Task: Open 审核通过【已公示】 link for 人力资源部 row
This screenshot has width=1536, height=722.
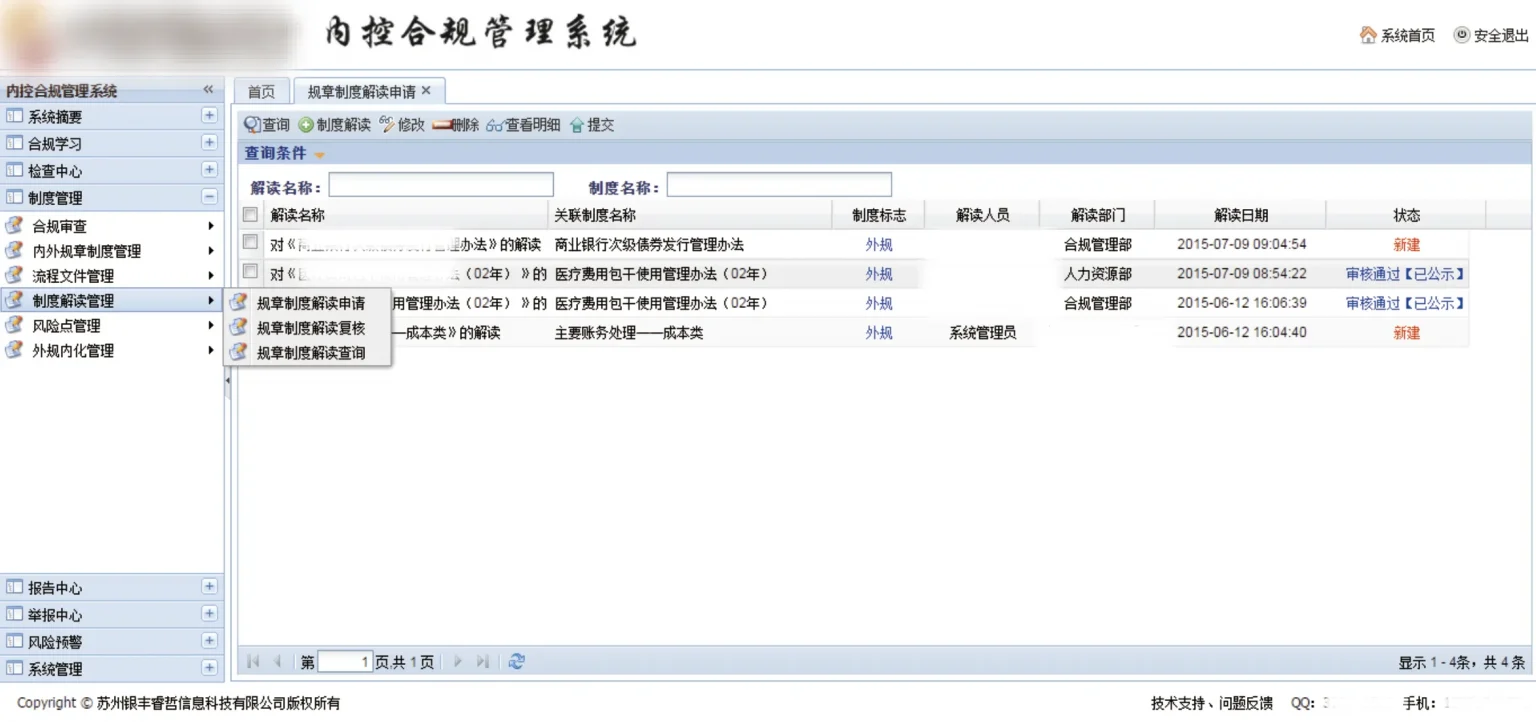Action: (1405, 273)
